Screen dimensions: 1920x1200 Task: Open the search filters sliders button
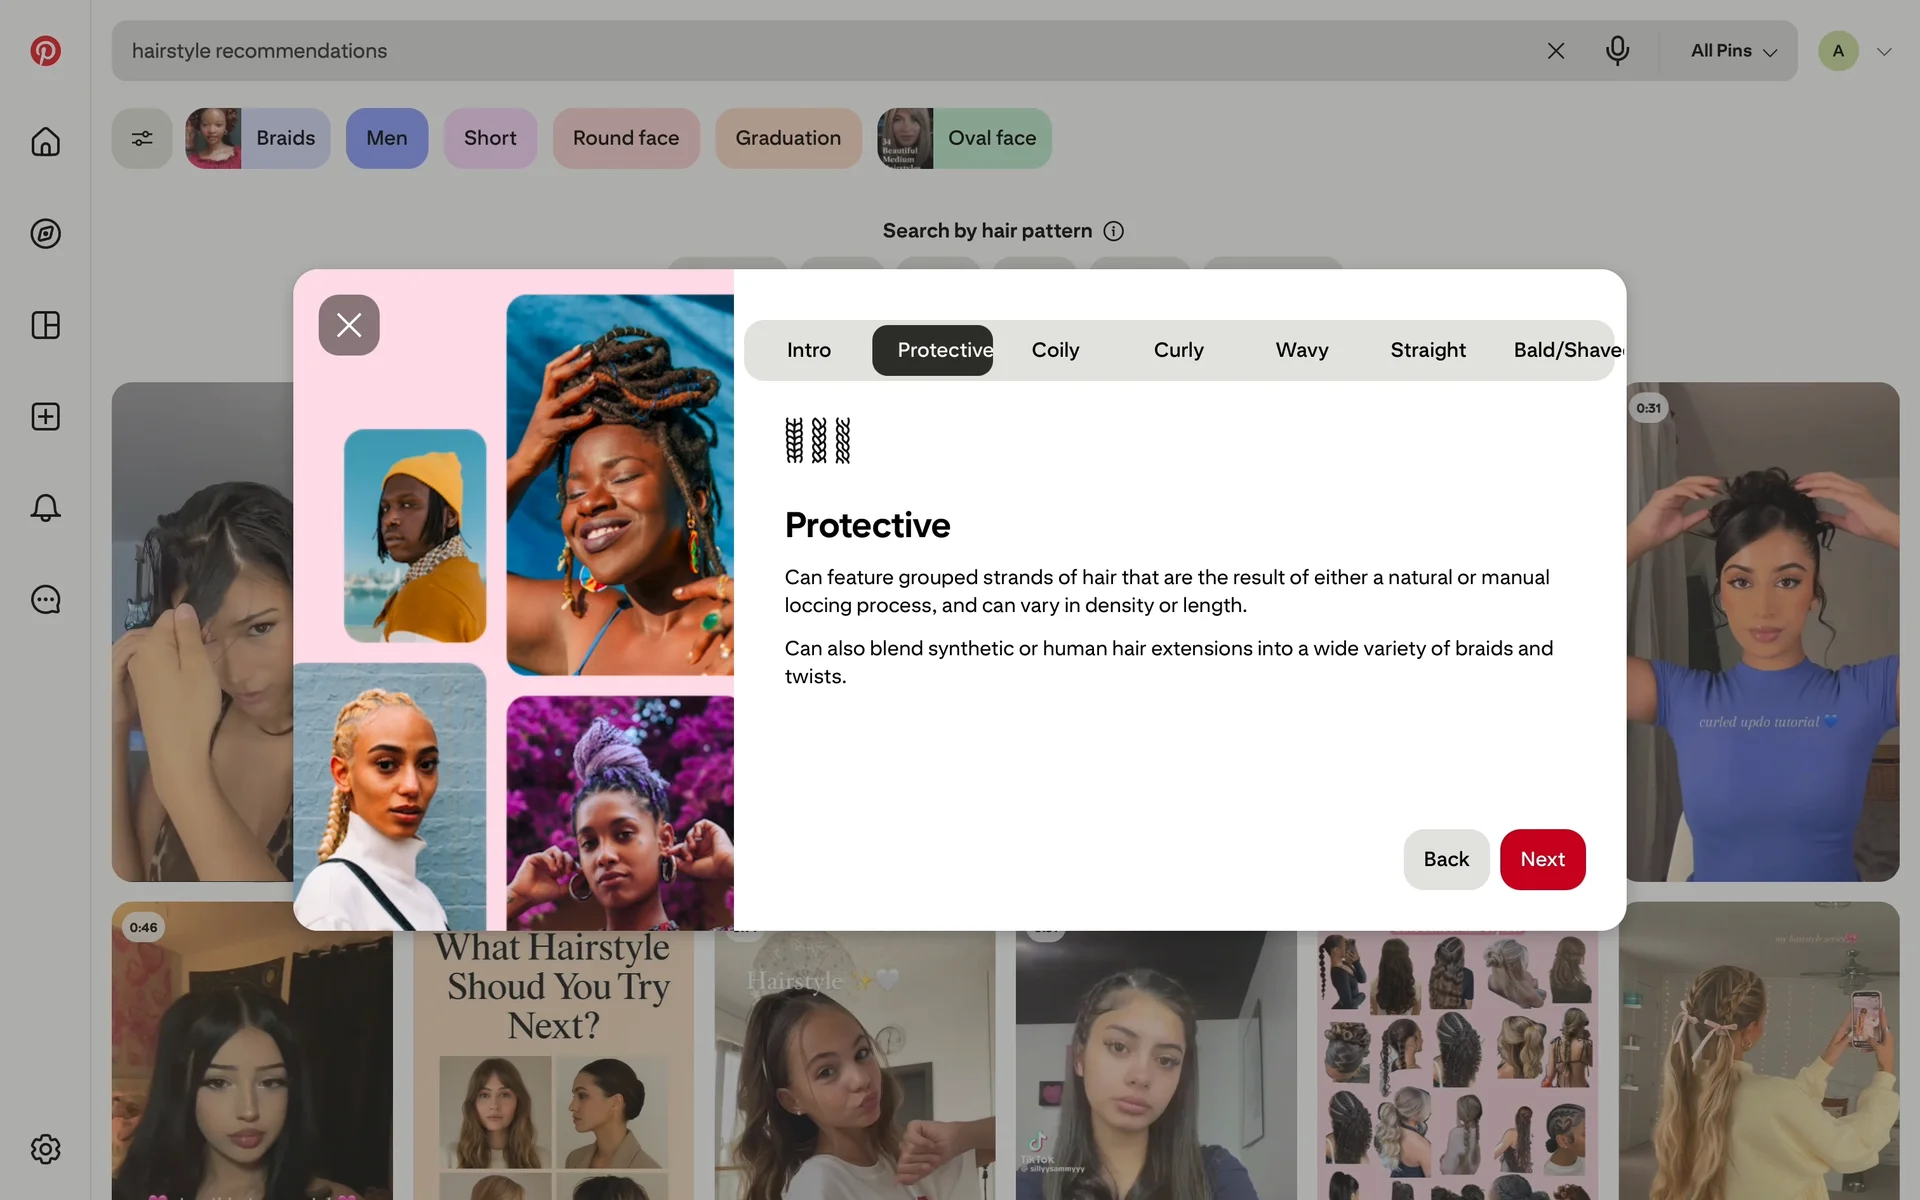[x=142, y=138]
